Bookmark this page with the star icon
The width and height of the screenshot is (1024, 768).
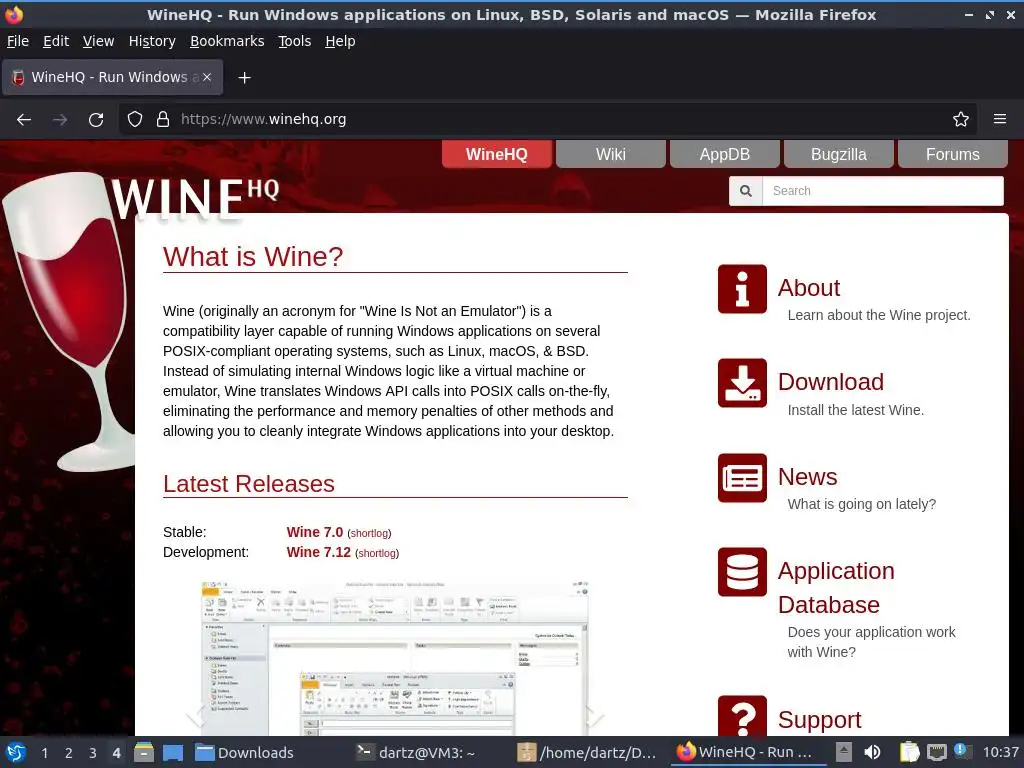click(961, 120)
